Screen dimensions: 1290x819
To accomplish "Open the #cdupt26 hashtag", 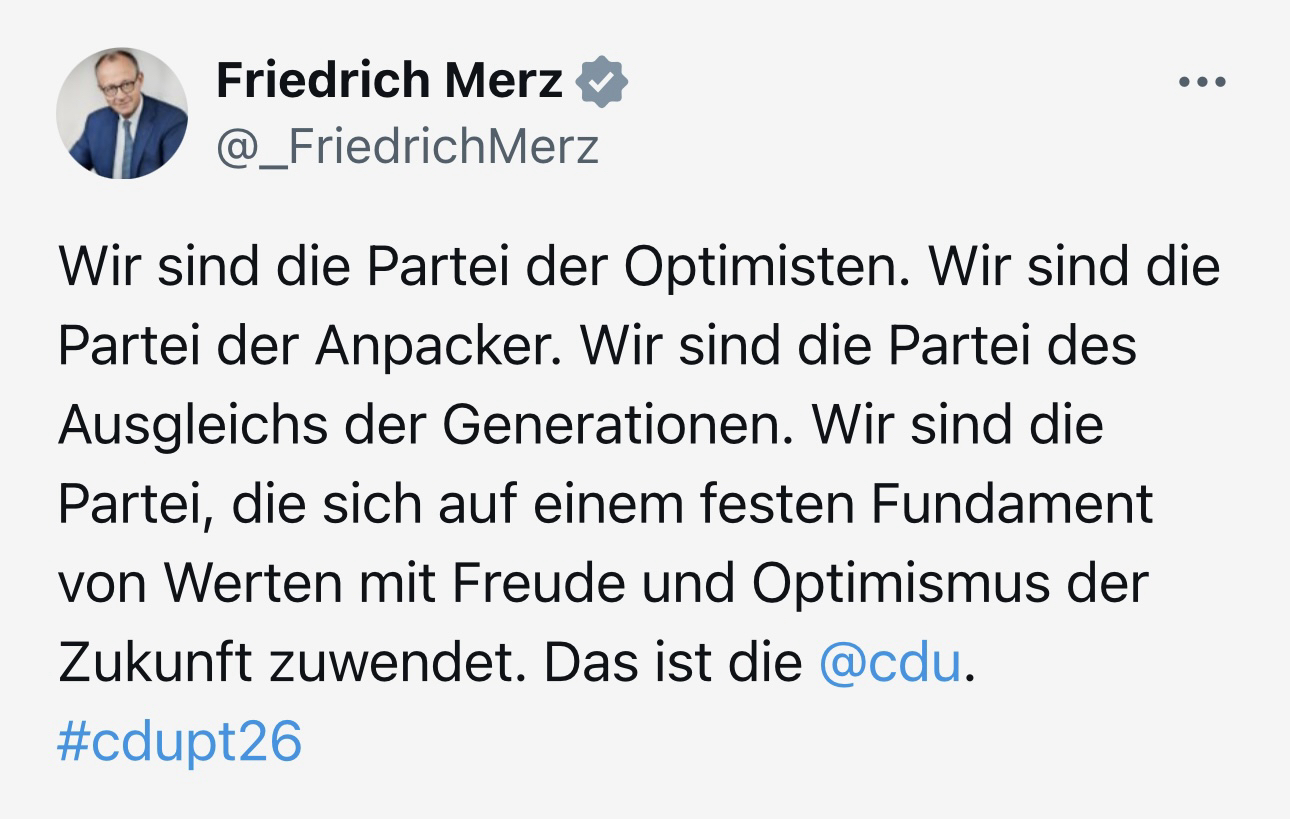I will click(x=180, y=742).
